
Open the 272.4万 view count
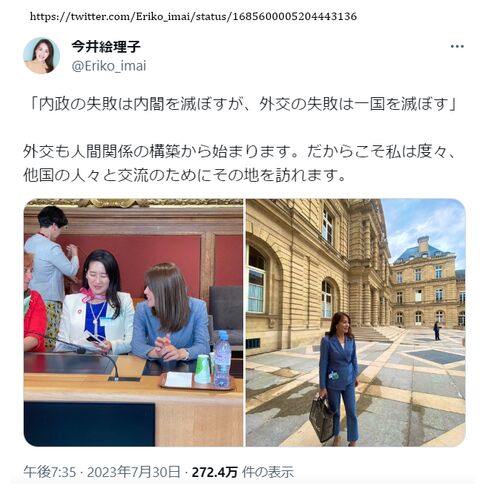215,472
